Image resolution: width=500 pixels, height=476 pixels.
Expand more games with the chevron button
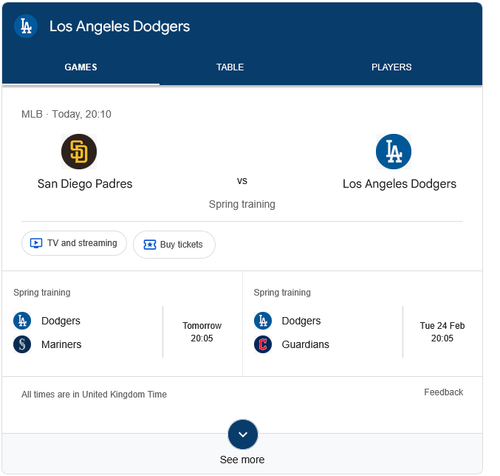(243, 434)
